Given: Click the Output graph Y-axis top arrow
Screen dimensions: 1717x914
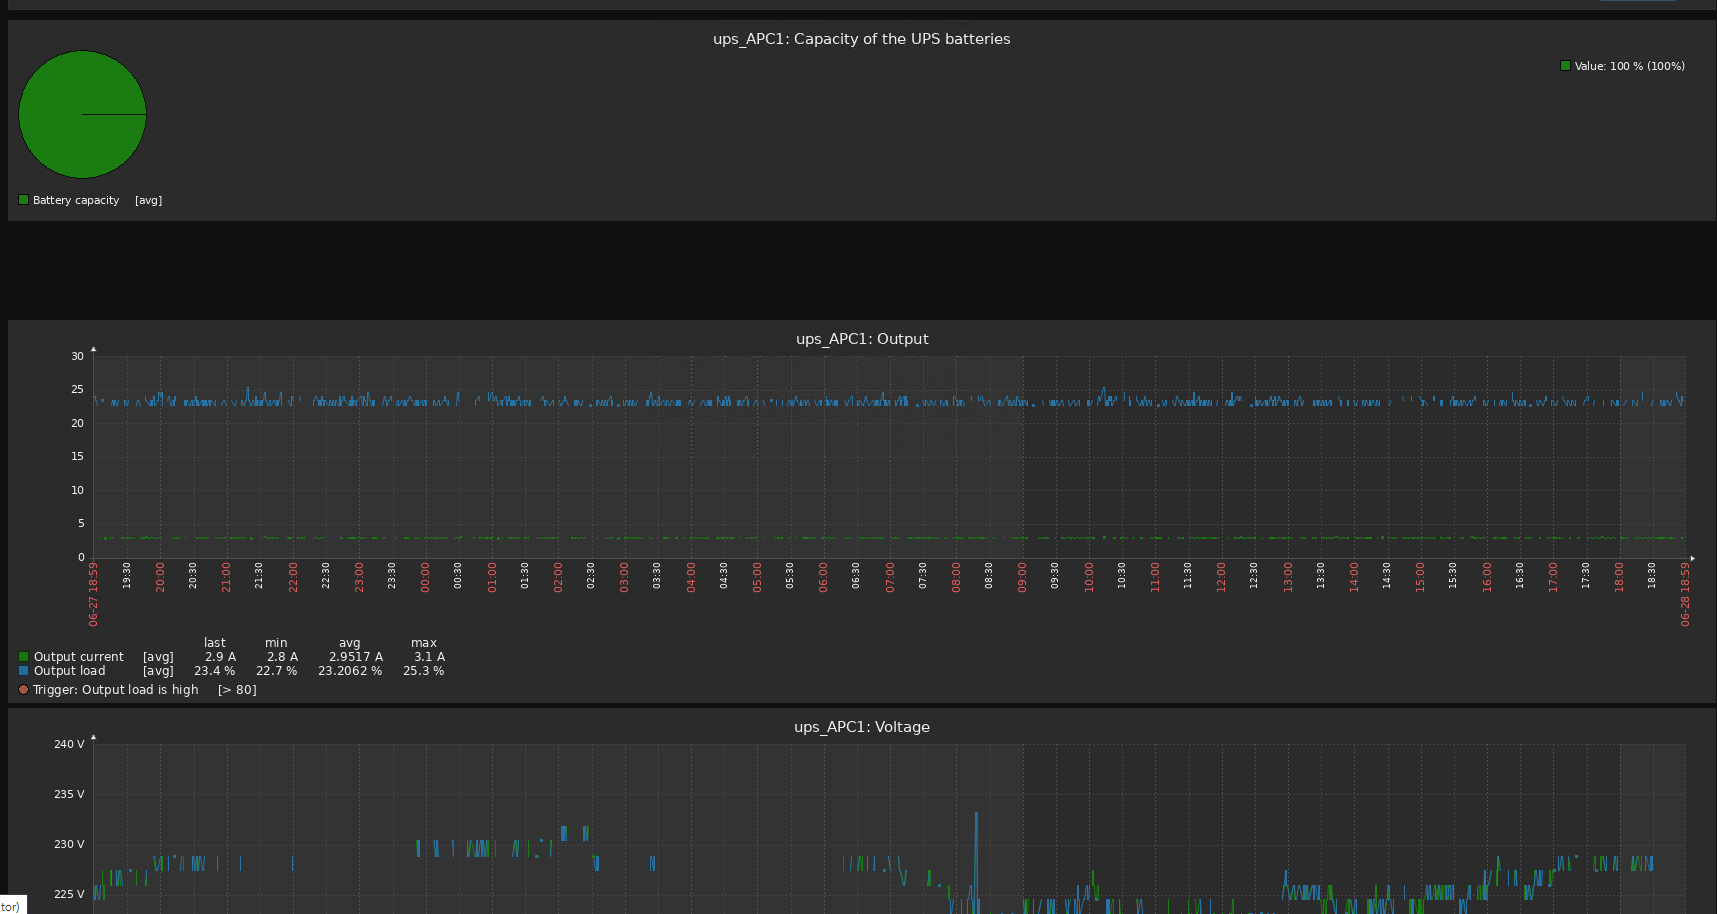Looking at the screenshot, I should (x=93, y=349).
